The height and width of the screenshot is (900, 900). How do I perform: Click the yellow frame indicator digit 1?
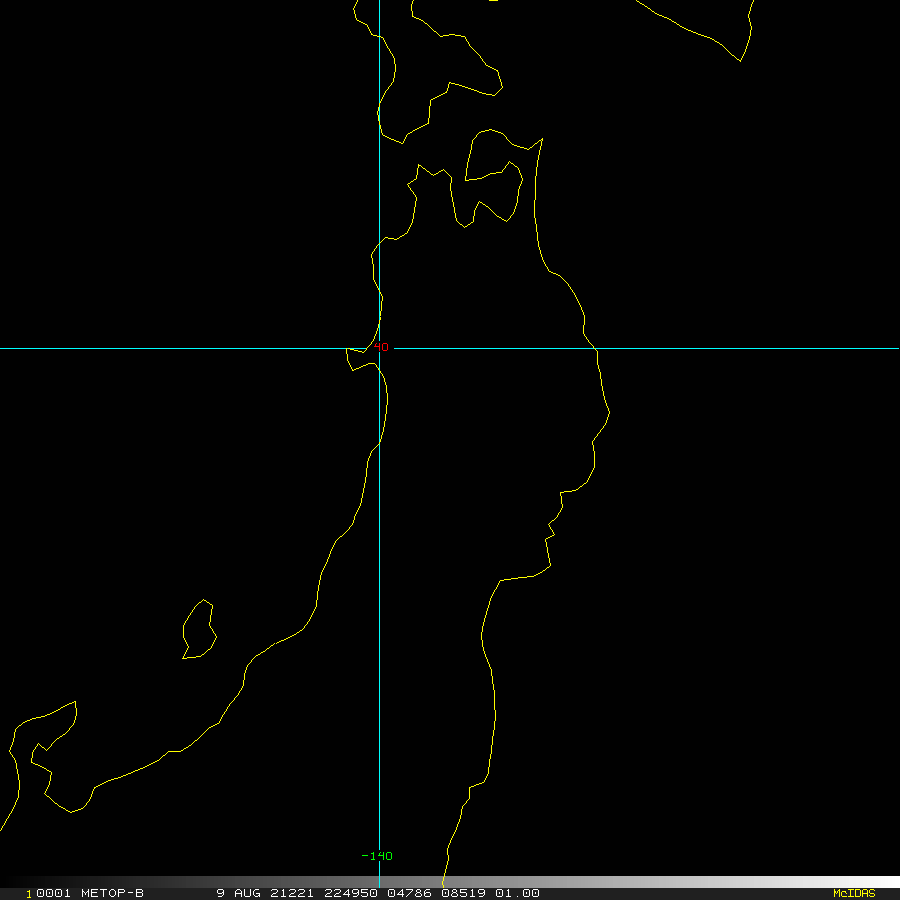coord(29,893)
